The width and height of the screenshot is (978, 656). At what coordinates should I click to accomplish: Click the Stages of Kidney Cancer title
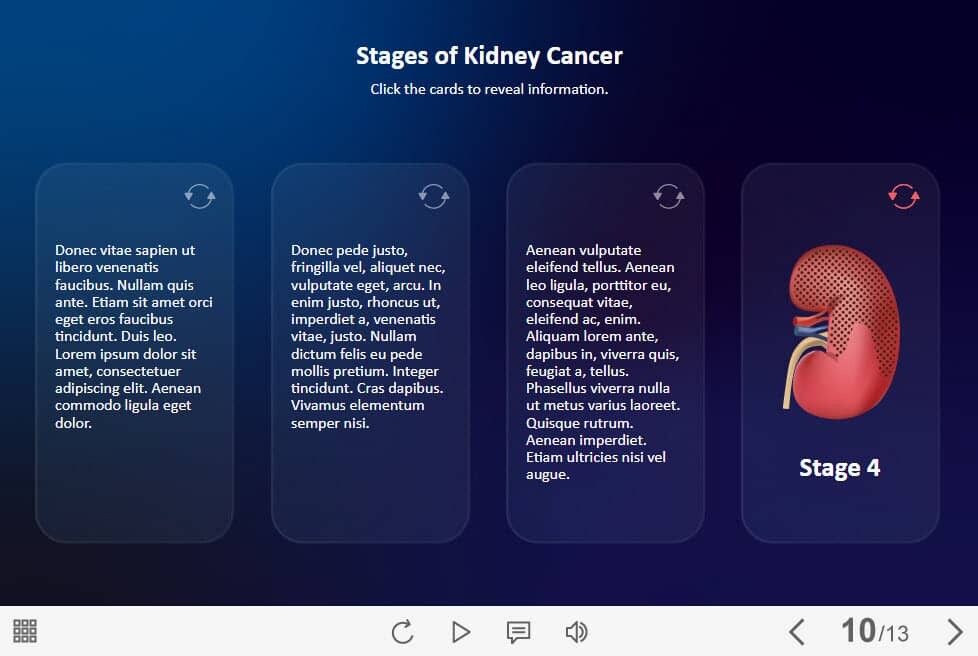pyautogui.click(x=489, y=56)
